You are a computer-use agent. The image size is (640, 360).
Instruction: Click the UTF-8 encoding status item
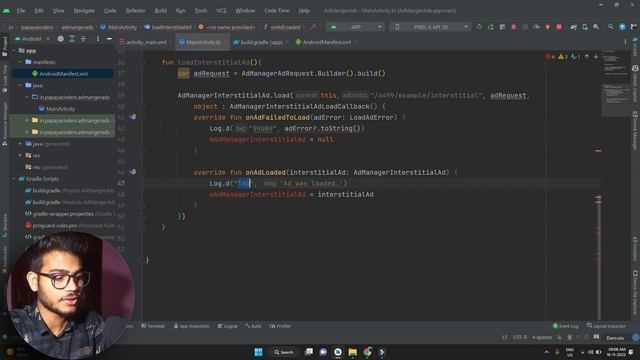[x=520, y=338]
